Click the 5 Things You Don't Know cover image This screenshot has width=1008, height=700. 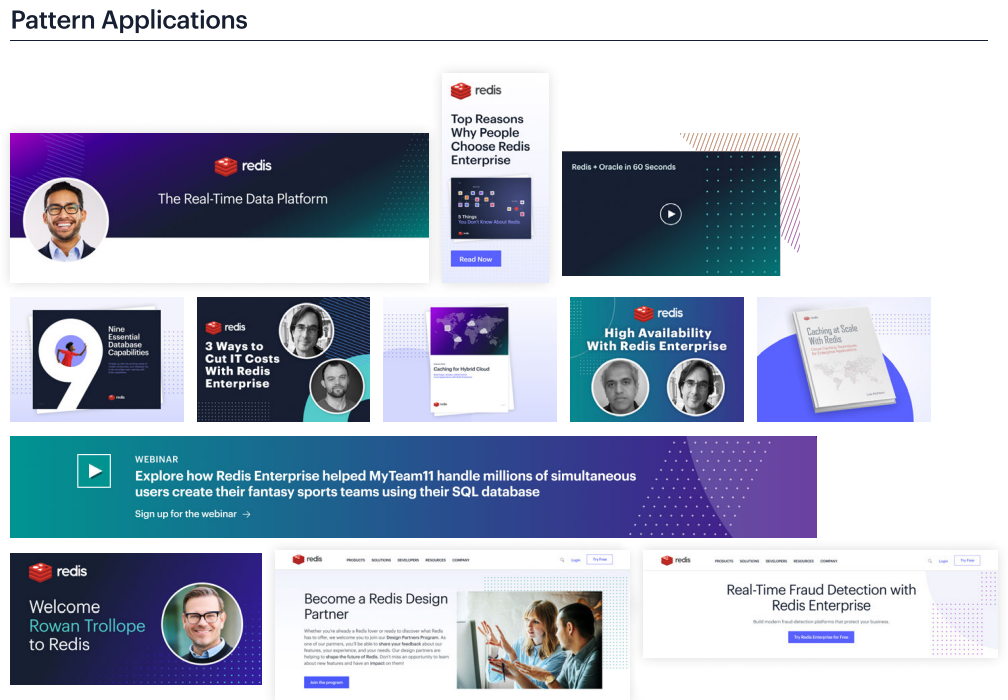491,208
